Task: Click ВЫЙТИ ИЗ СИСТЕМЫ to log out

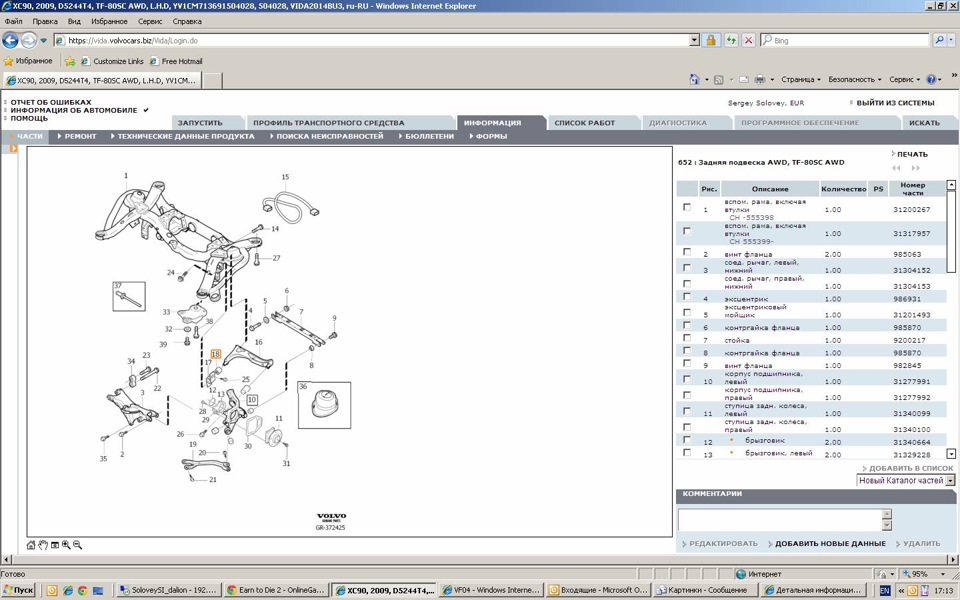Action: coord(895,103)
